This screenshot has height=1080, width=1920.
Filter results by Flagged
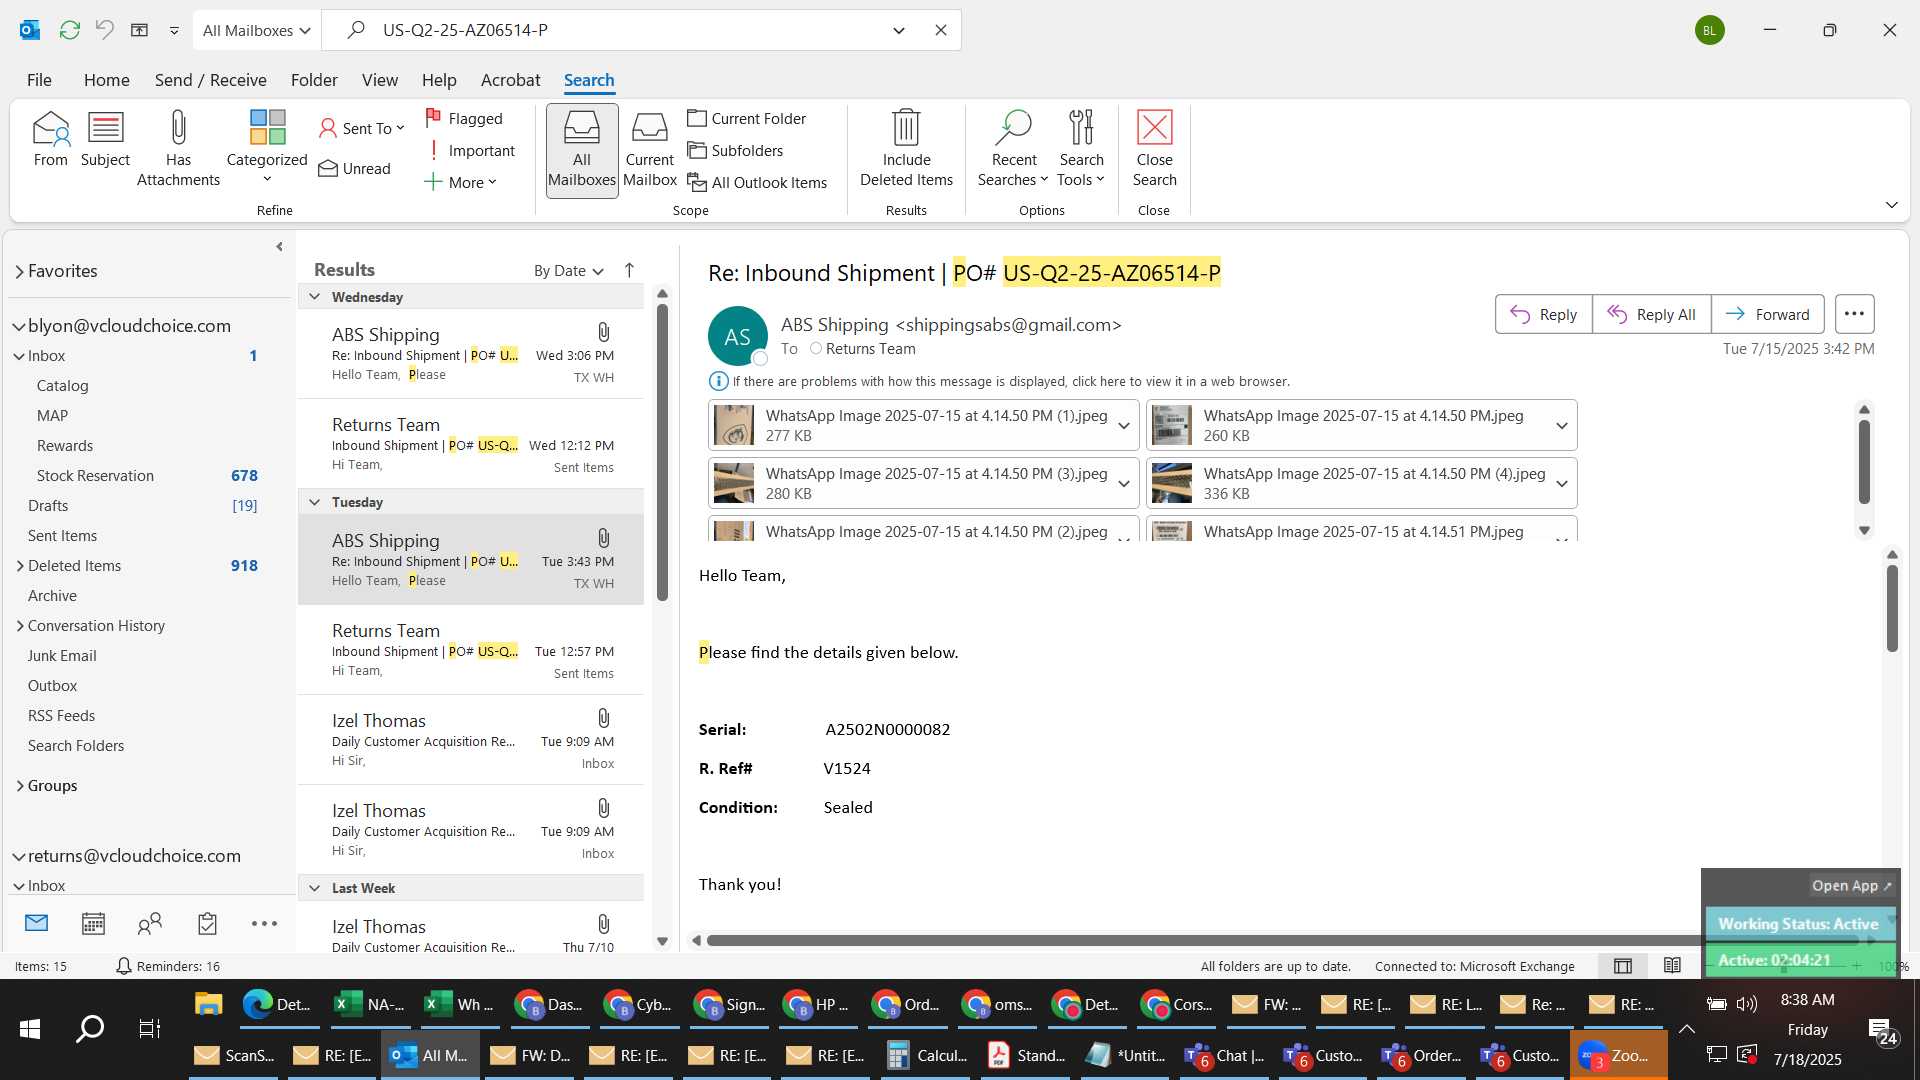click(x=464, y=118)
